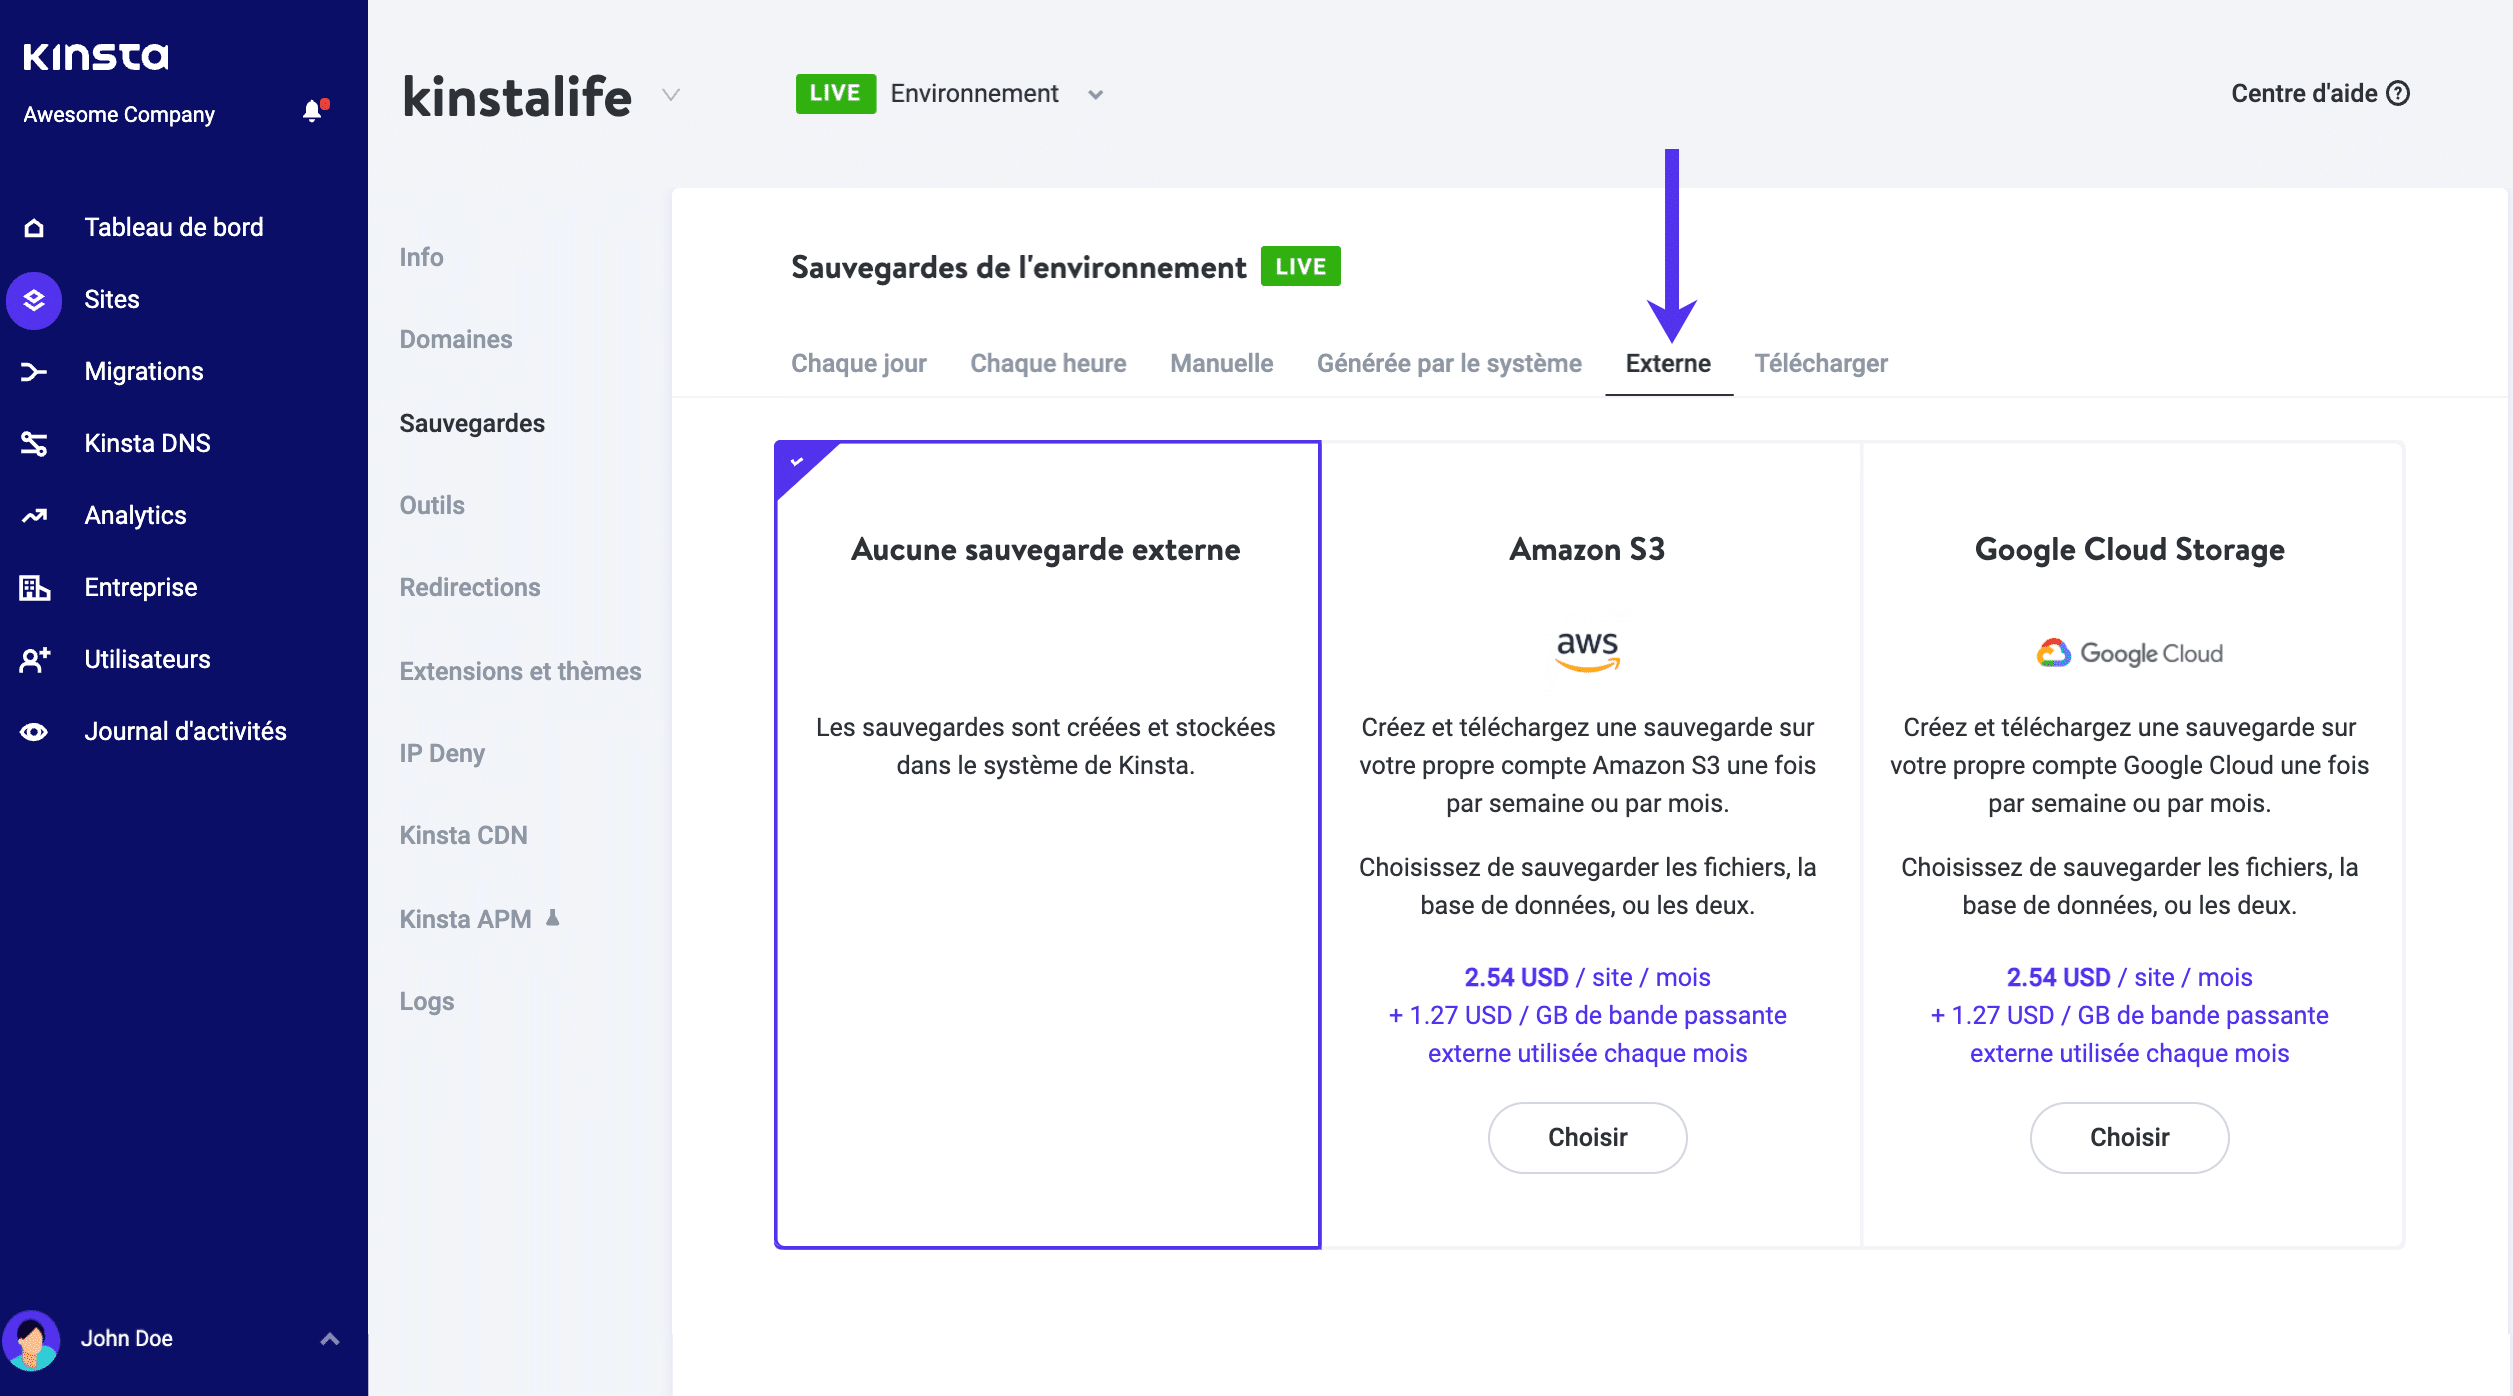Open Utilisateurs via its sidebar icon
Viewport: 2513px width, 1396px height.
click(33, 659)
